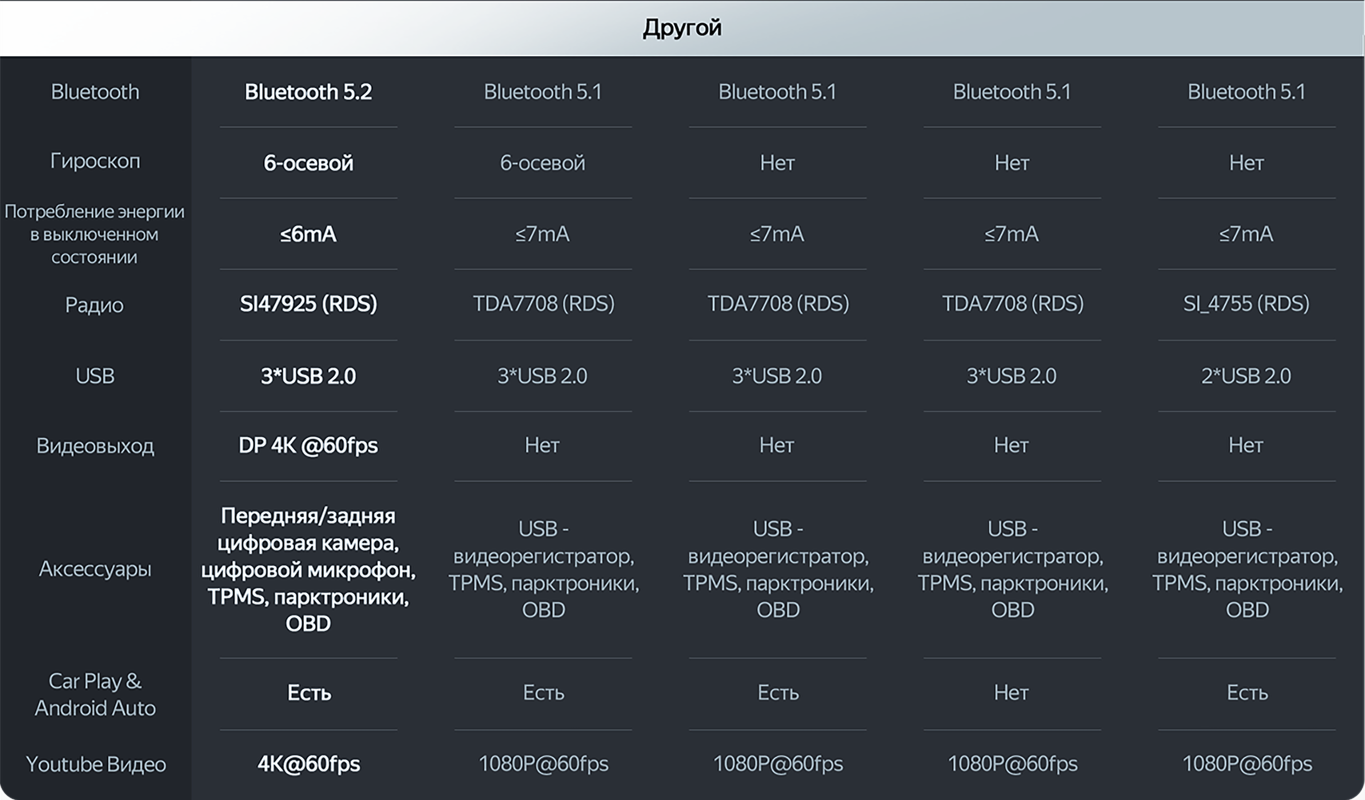This screenshot has height=800, width=1365.
Task: Select the "≤6mA" power consumption value
Action: coord(308,234)
